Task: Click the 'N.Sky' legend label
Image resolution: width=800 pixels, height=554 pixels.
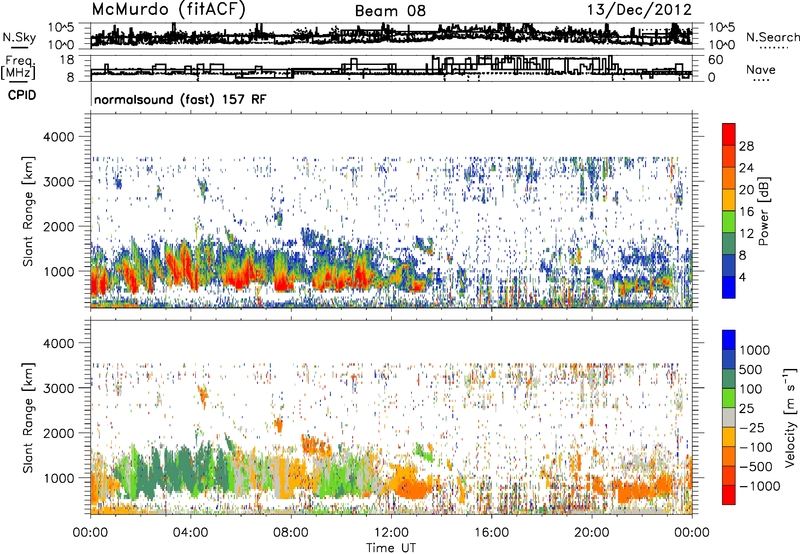Action: point(19,37)
